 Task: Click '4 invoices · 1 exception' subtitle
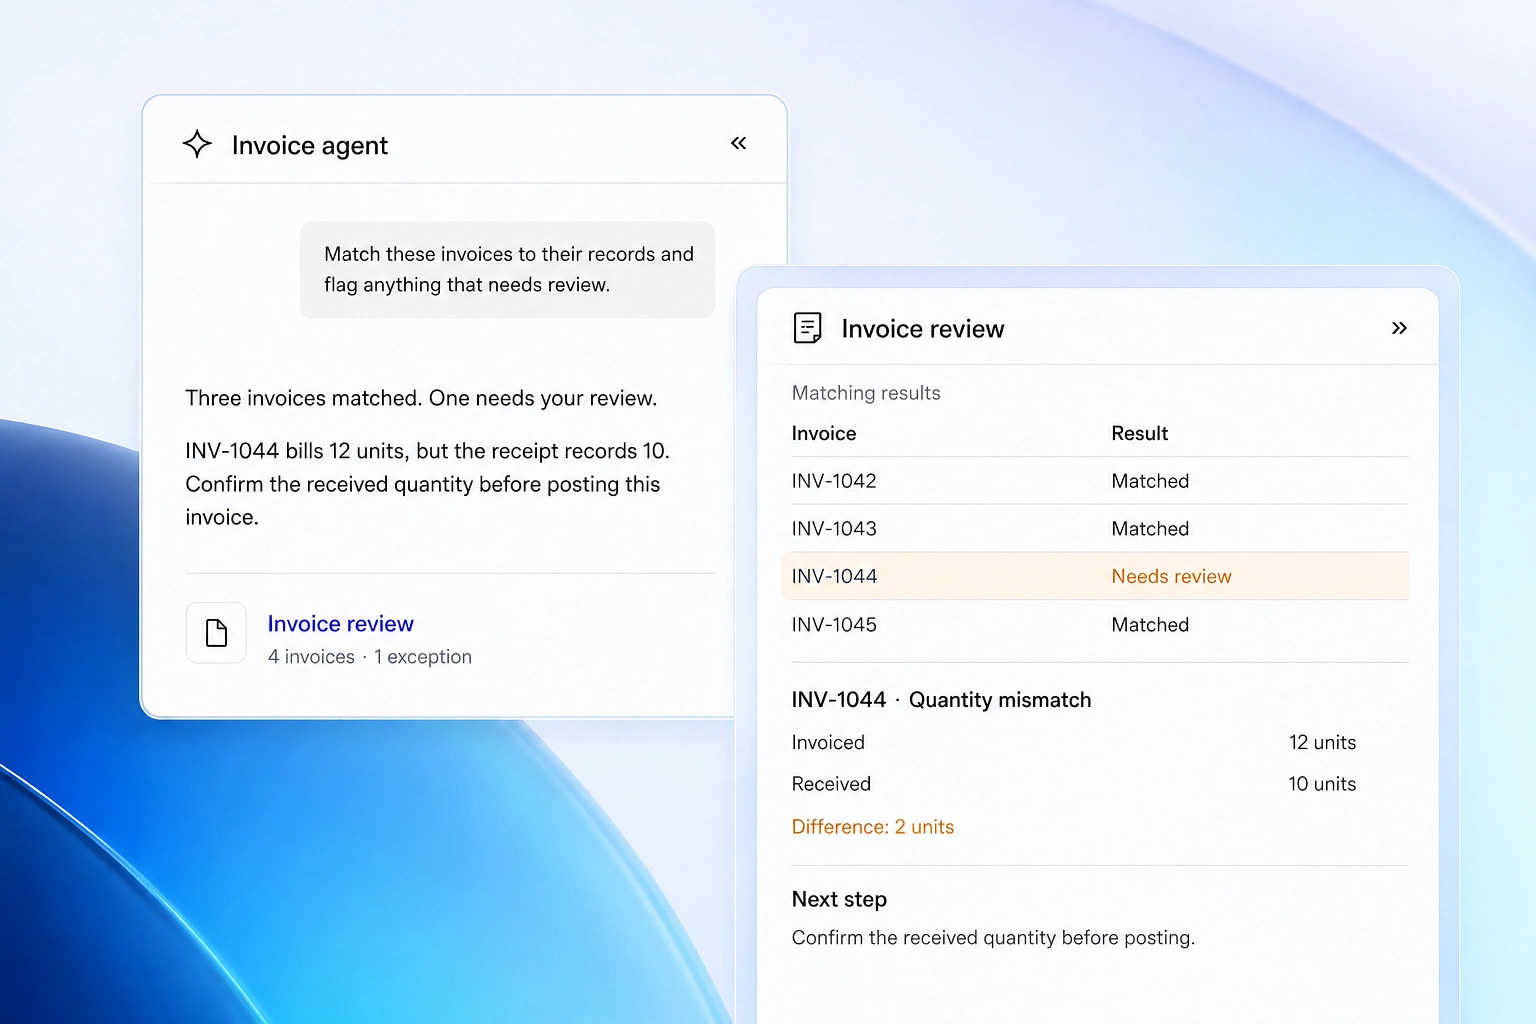click(369, 657)
